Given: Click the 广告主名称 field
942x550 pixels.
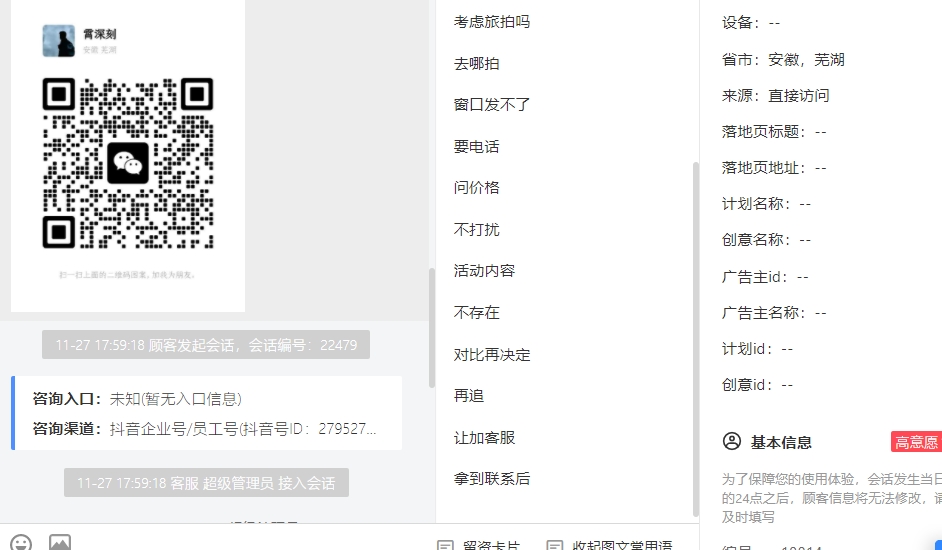Looking at the screenshot, I should pyautogui.click(x=774, y=313).
